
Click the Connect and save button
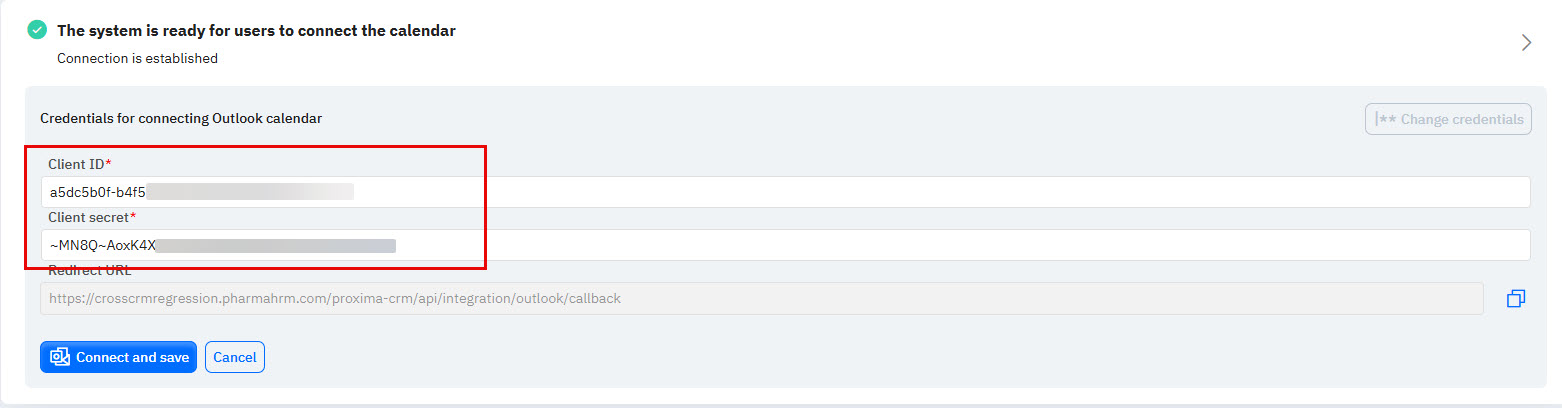click(118, 357)
